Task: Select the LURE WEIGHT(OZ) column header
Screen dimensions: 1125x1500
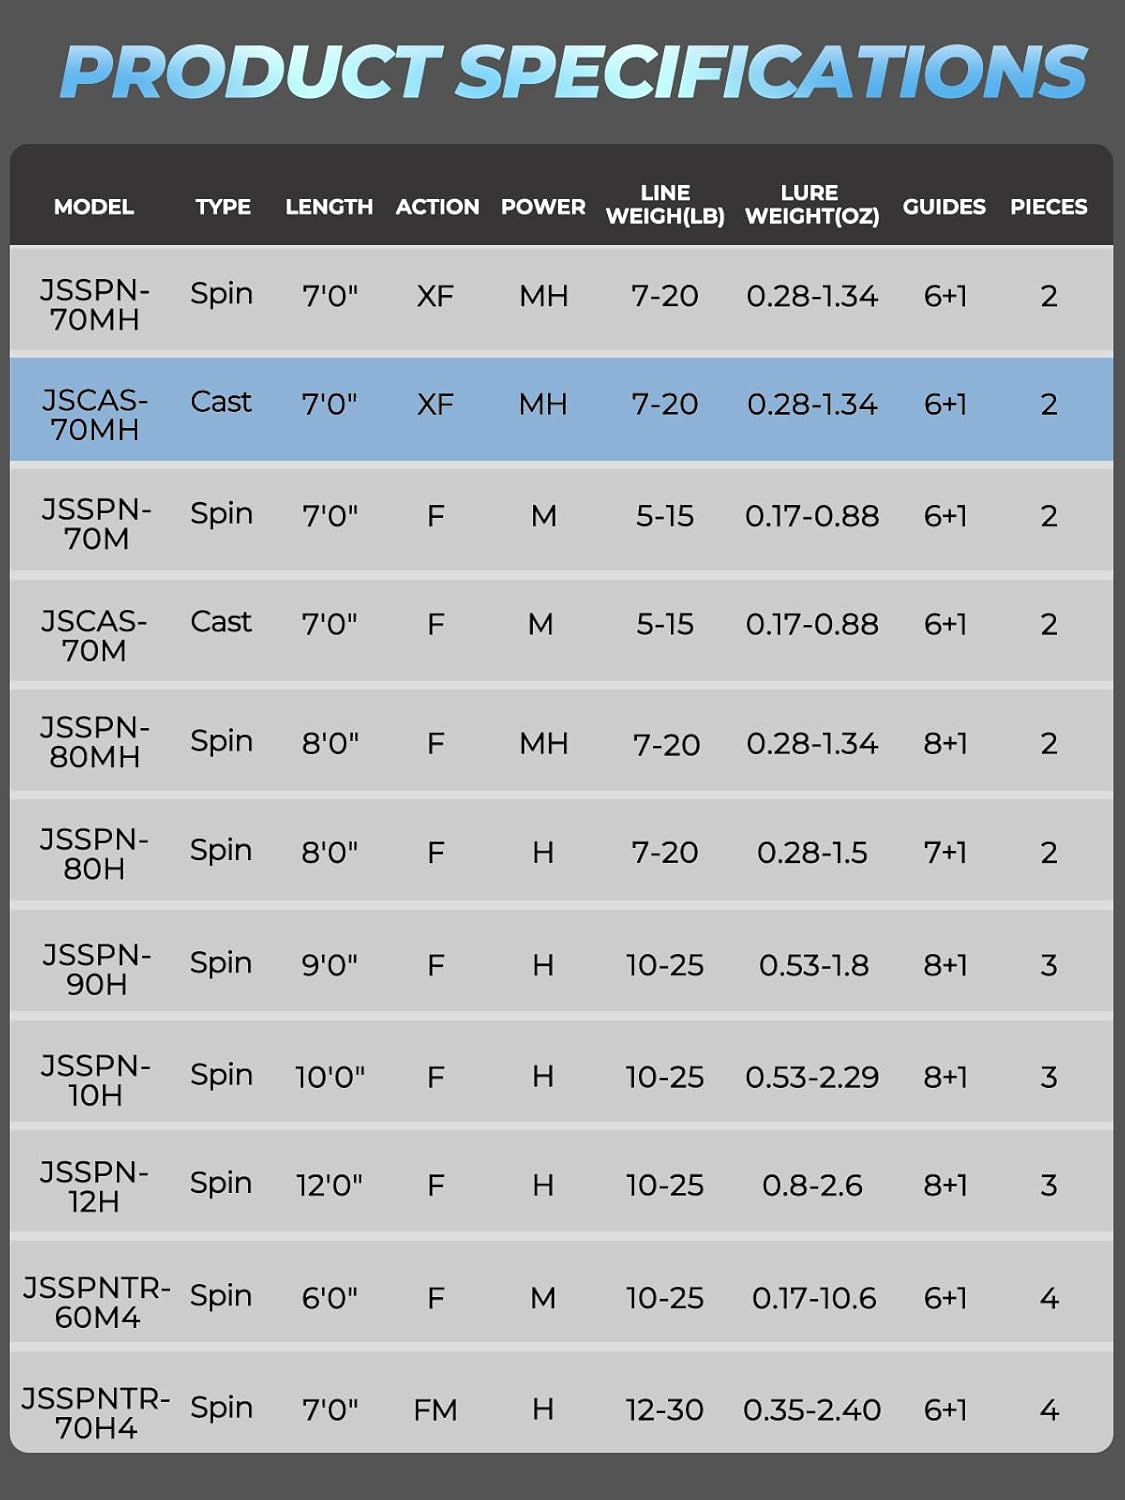Action: [x=812, y=205]
